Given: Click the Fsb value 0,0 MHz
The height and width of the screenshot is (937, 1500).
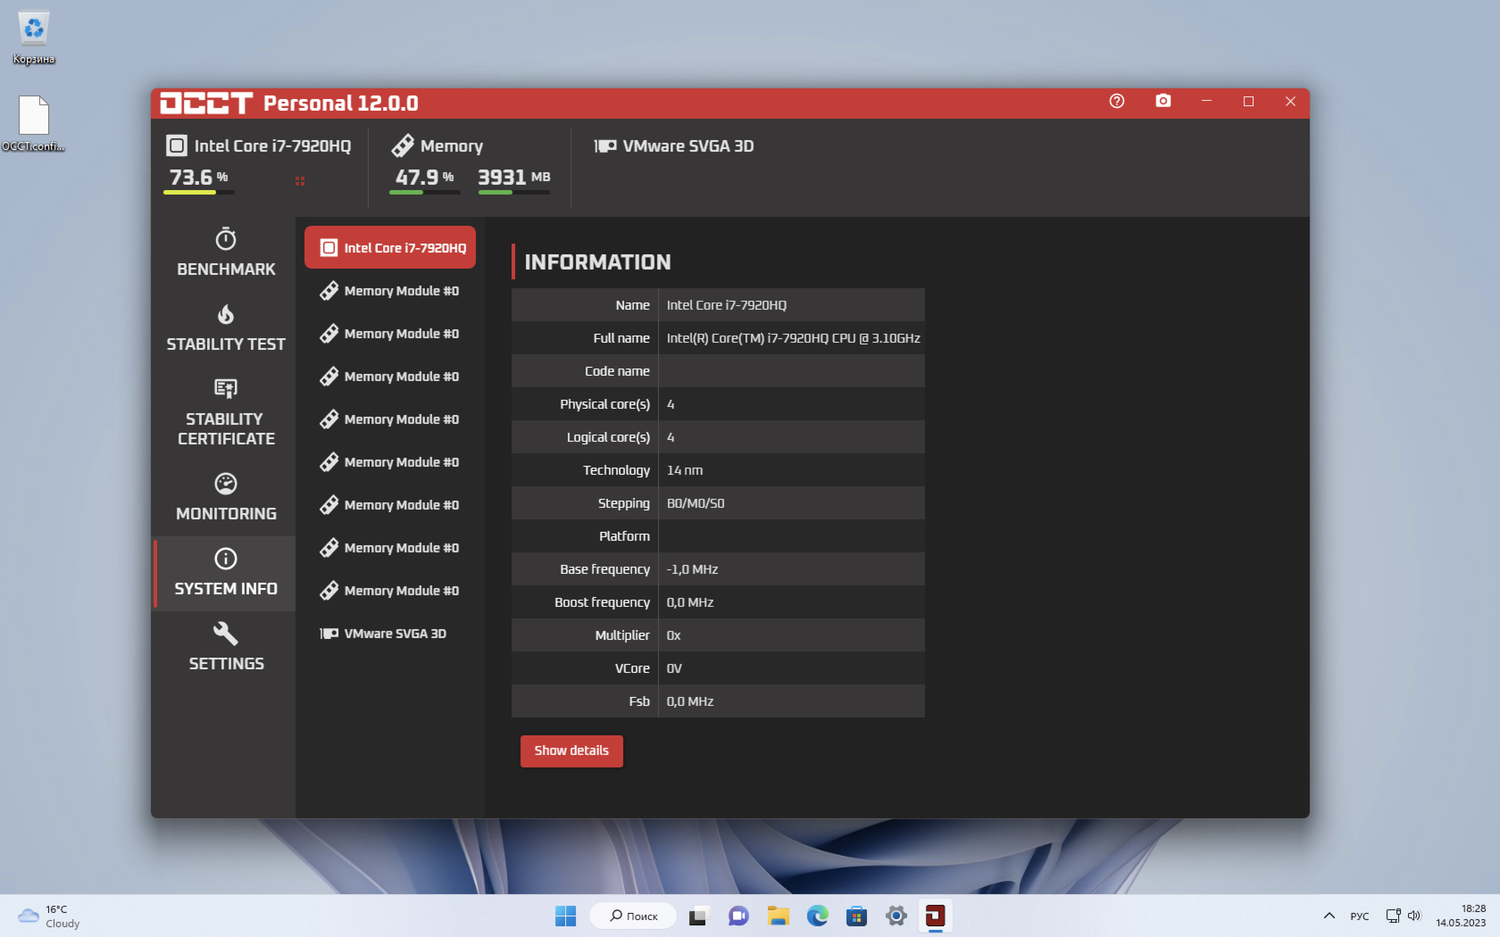Looking at the screenshot, I should [x=690, y=701].
